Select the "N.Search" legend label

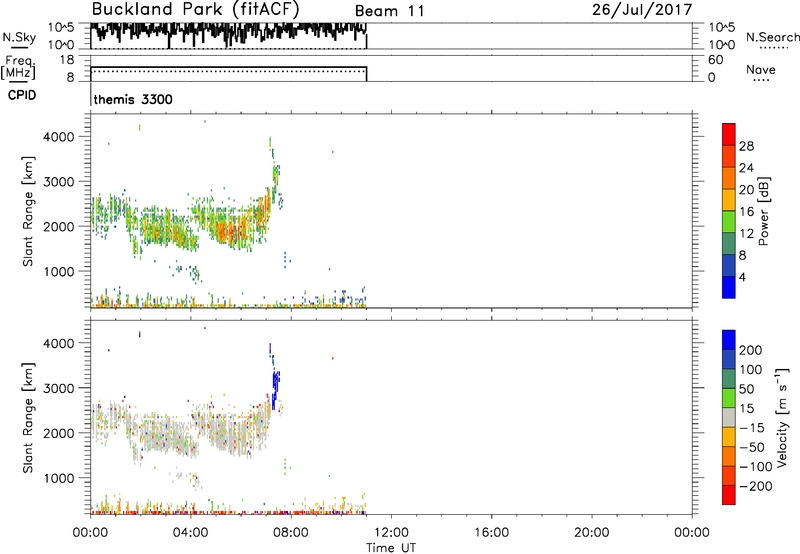pyautogui.click(x=772, y=37)
